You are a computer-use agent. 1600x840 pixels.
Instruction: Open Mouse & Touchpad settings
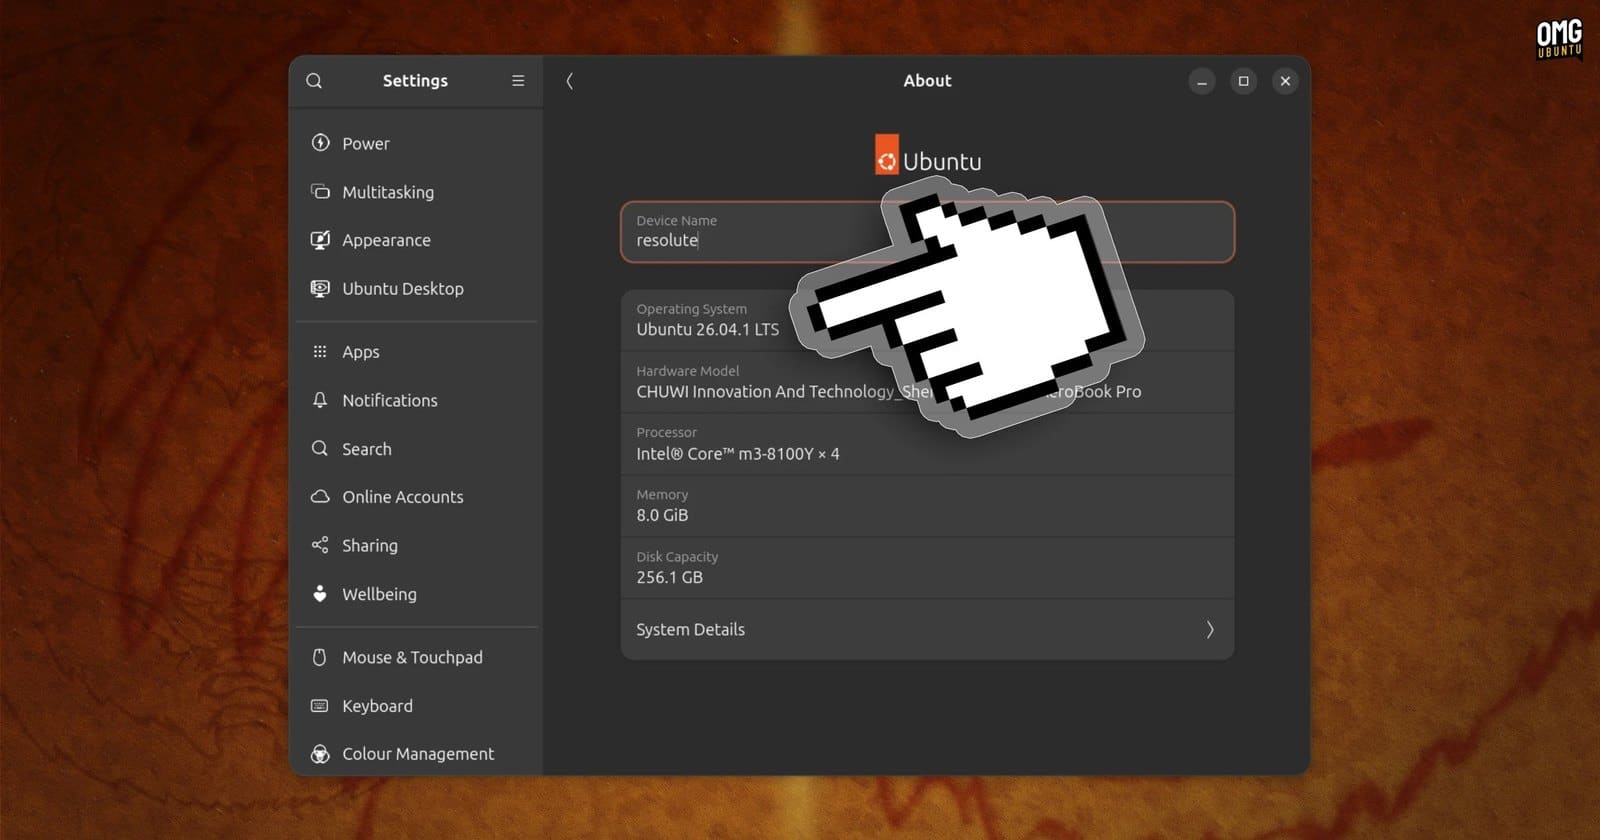point(416,657)
